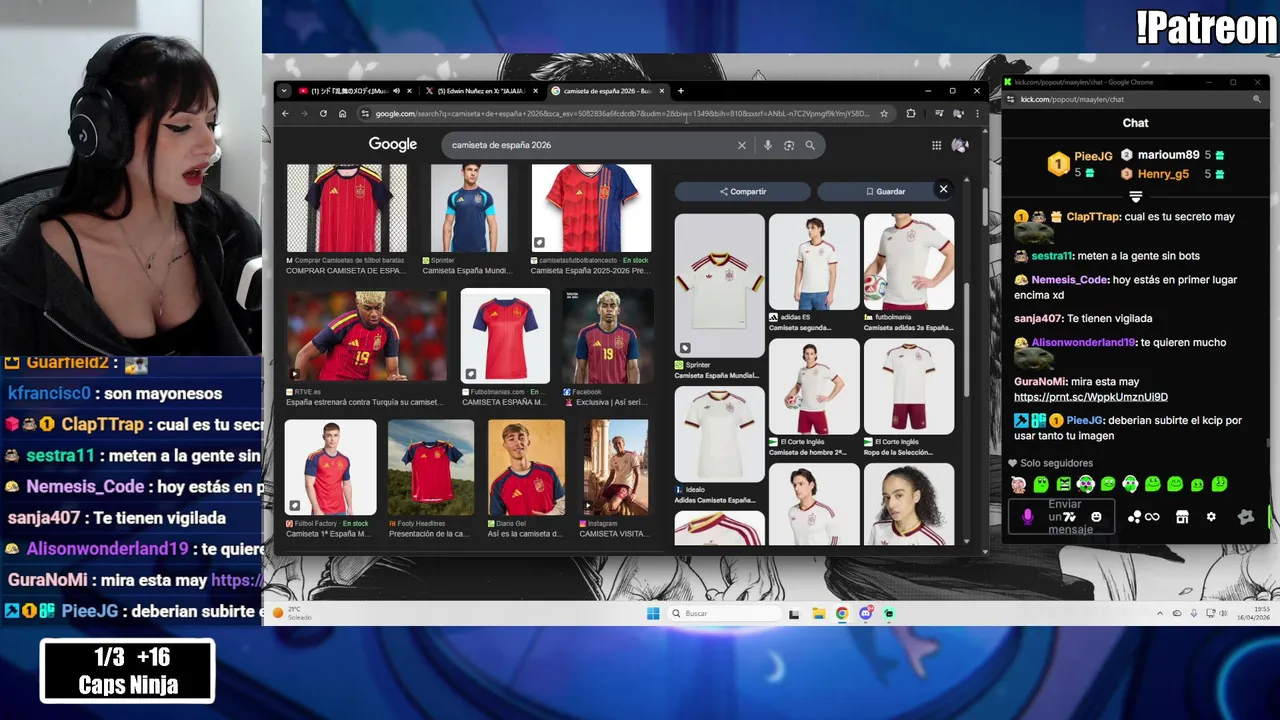Click the star badge icon in chat

click(1245, 517)
